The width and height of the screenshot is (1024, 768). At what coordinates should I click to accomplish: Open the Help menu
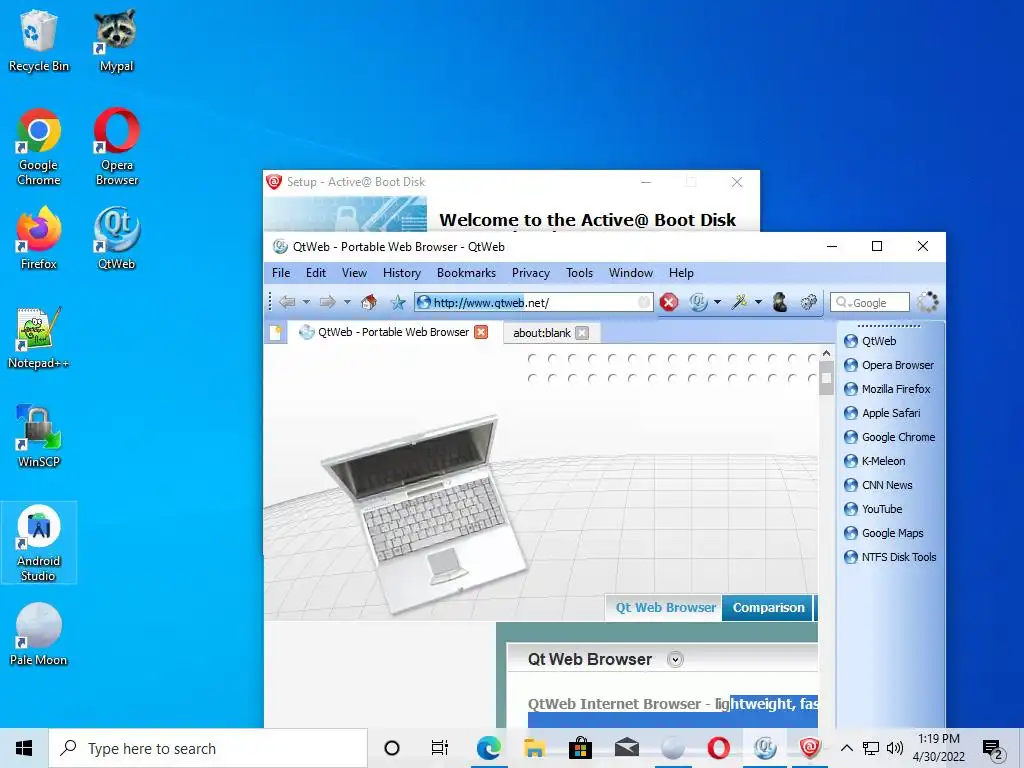click(x=681, y=273)
